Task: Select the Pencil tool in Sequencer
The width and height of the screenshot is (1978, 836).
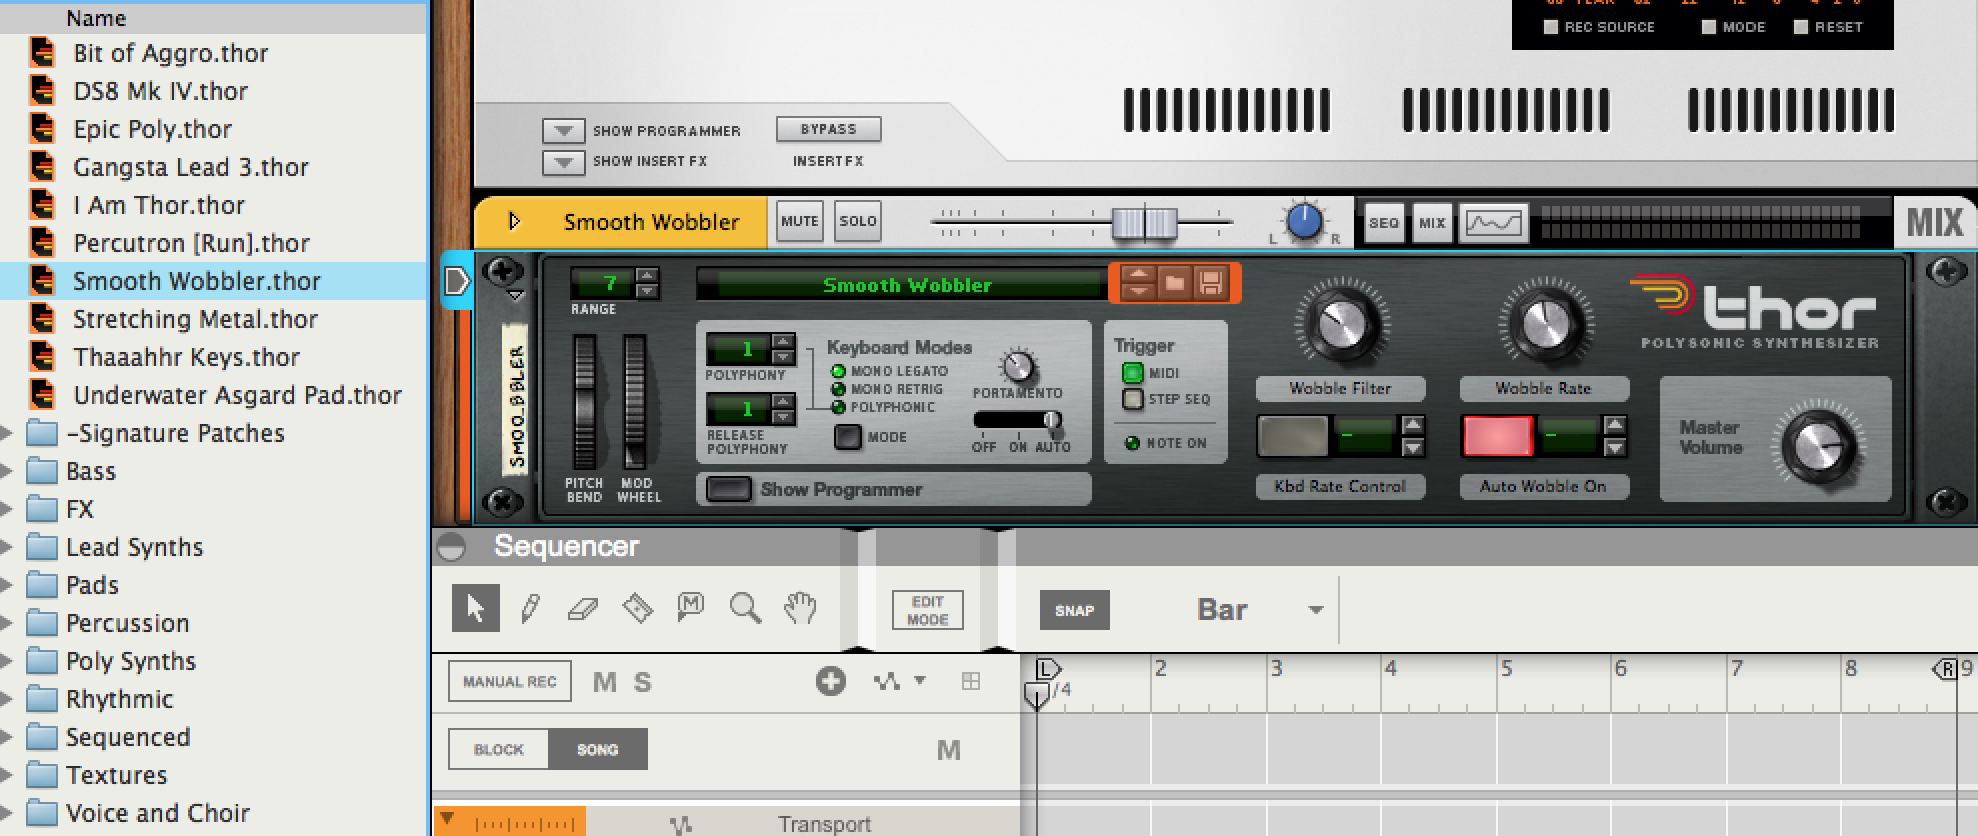Action: pyautogui.click(x=530, y=608)
